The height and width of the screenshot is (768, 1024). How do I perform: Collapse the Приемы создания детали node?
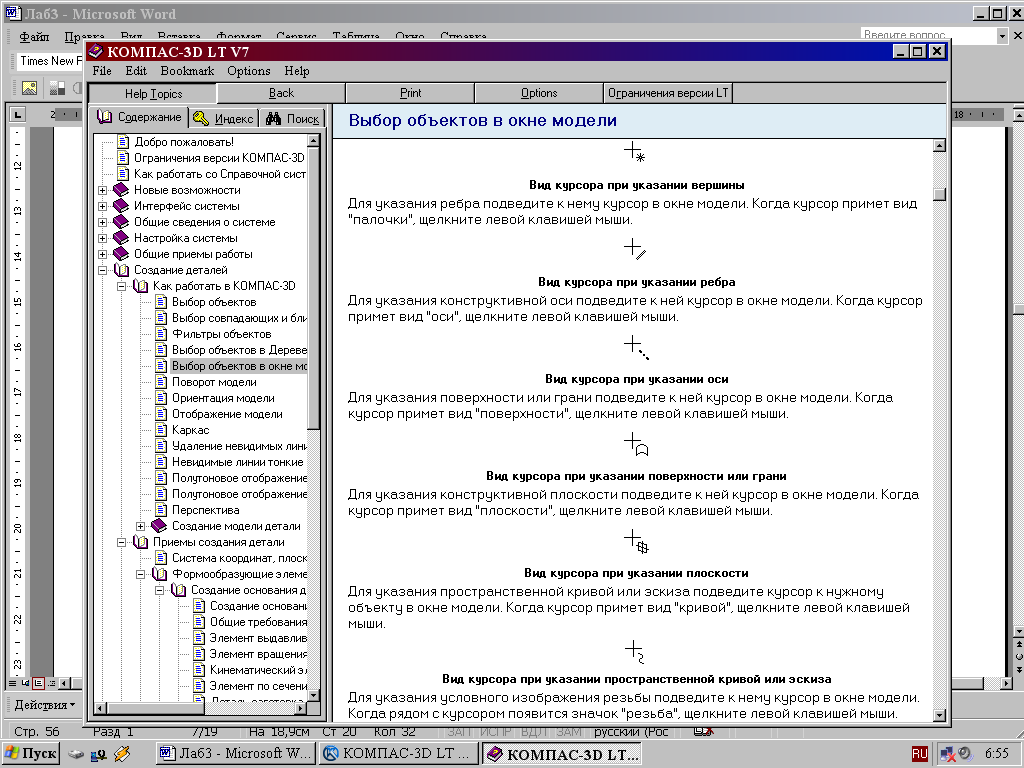[121, 542]
